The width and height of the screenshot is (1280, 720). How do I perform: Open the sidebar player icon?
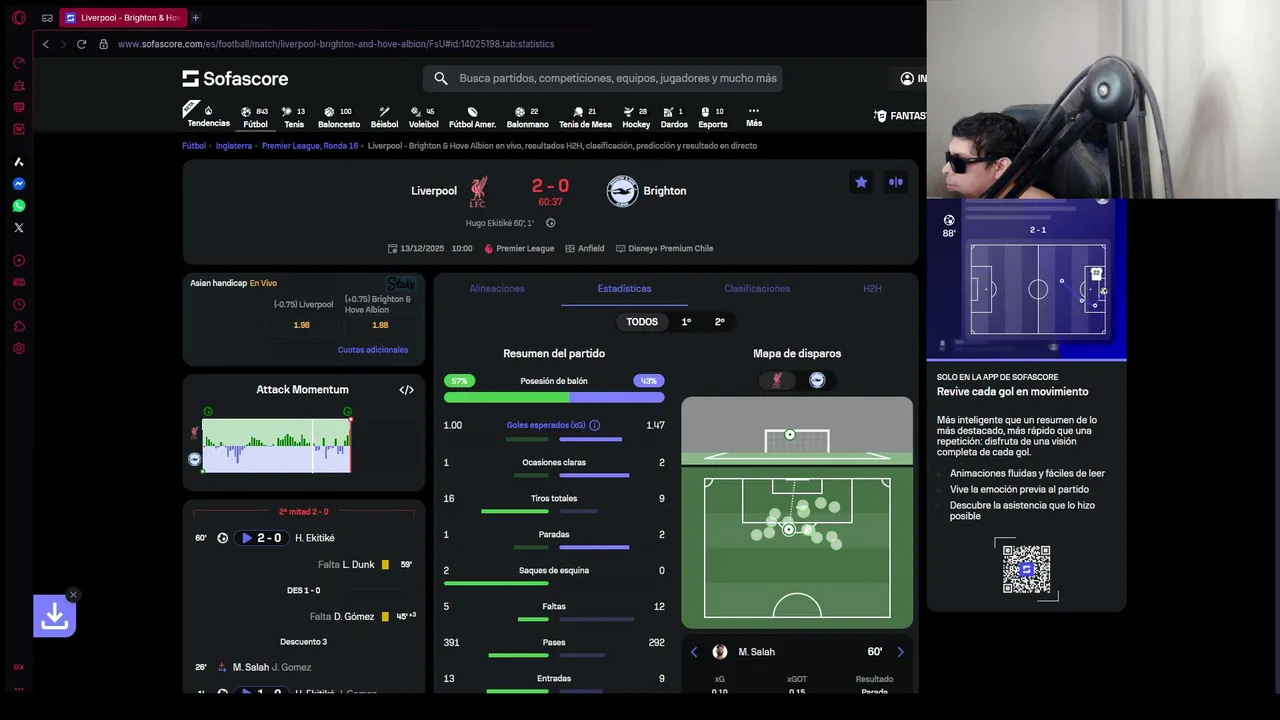19,260
